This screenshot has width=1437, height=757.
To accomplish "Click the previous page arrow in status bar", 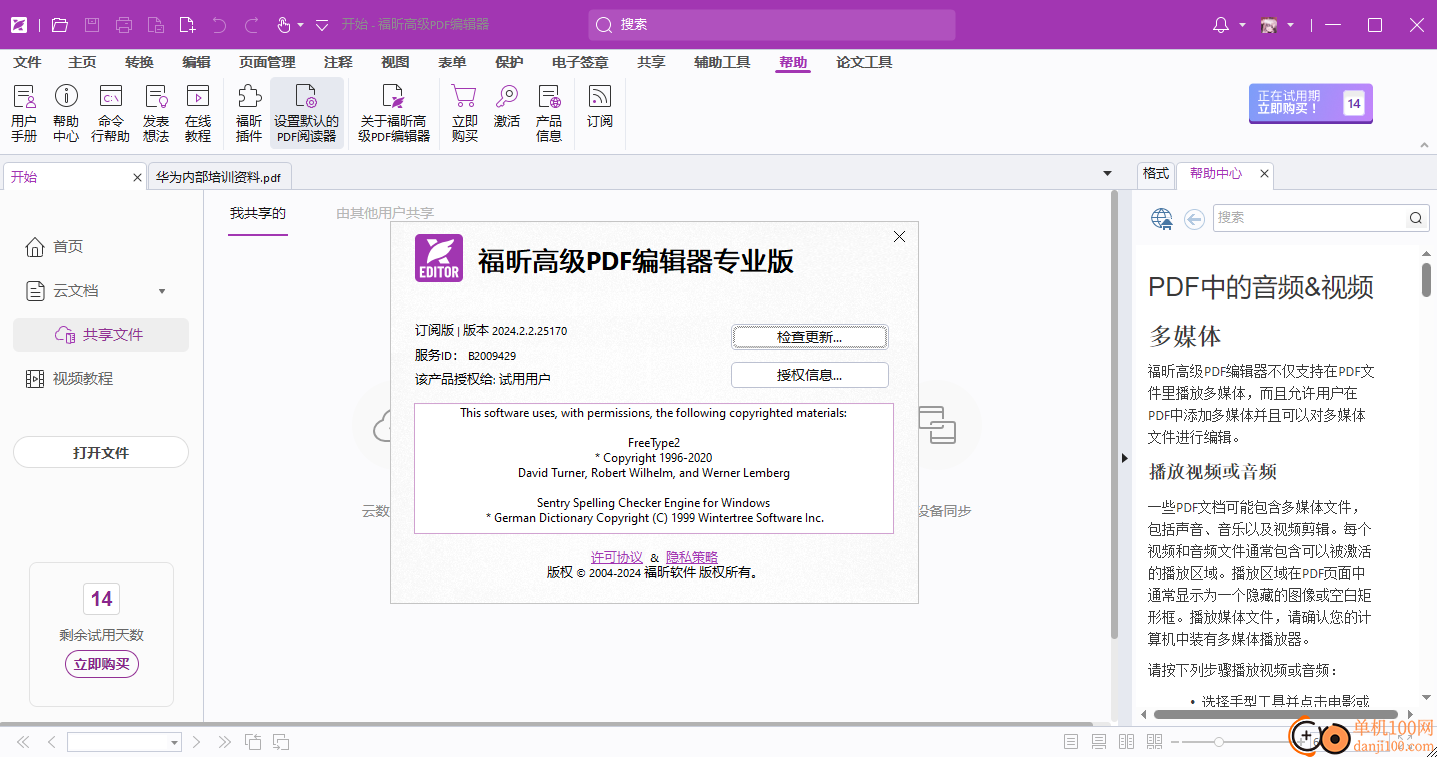I will pyautogui.click(x=52, y=742).
